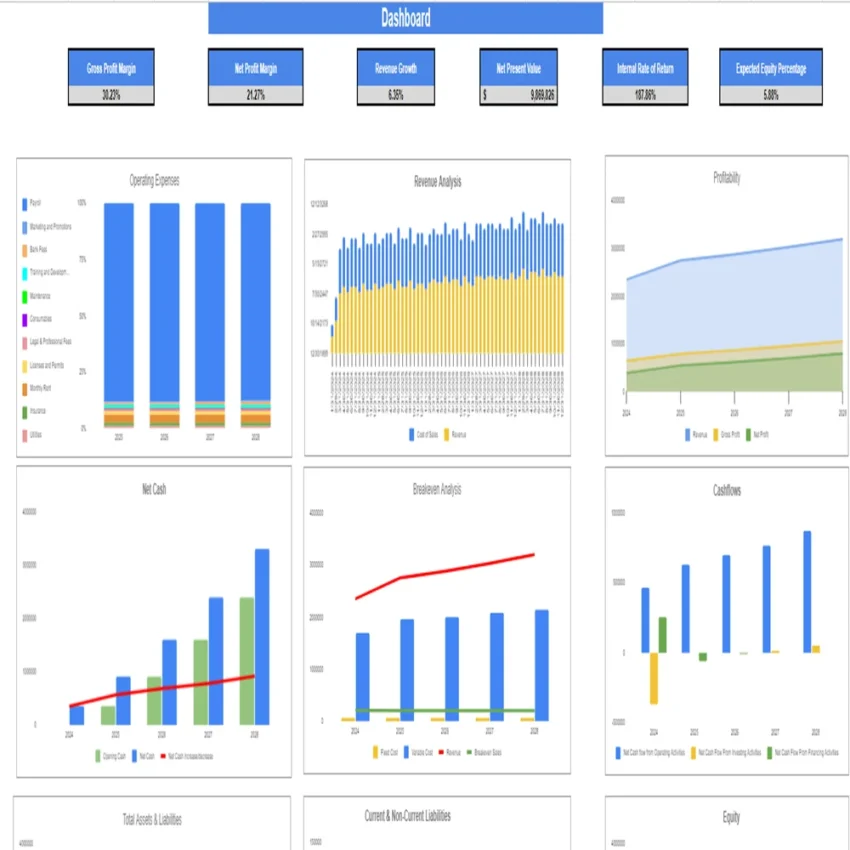The width and height of the screenshot is (850, 850).
Task: Click the Consumables legend icon
Action: [x=25, y=318]
